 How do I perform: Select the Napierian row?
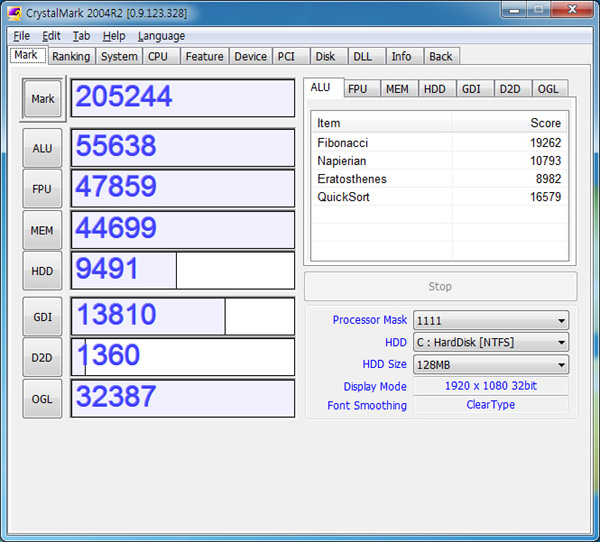(x=439, y=161)
